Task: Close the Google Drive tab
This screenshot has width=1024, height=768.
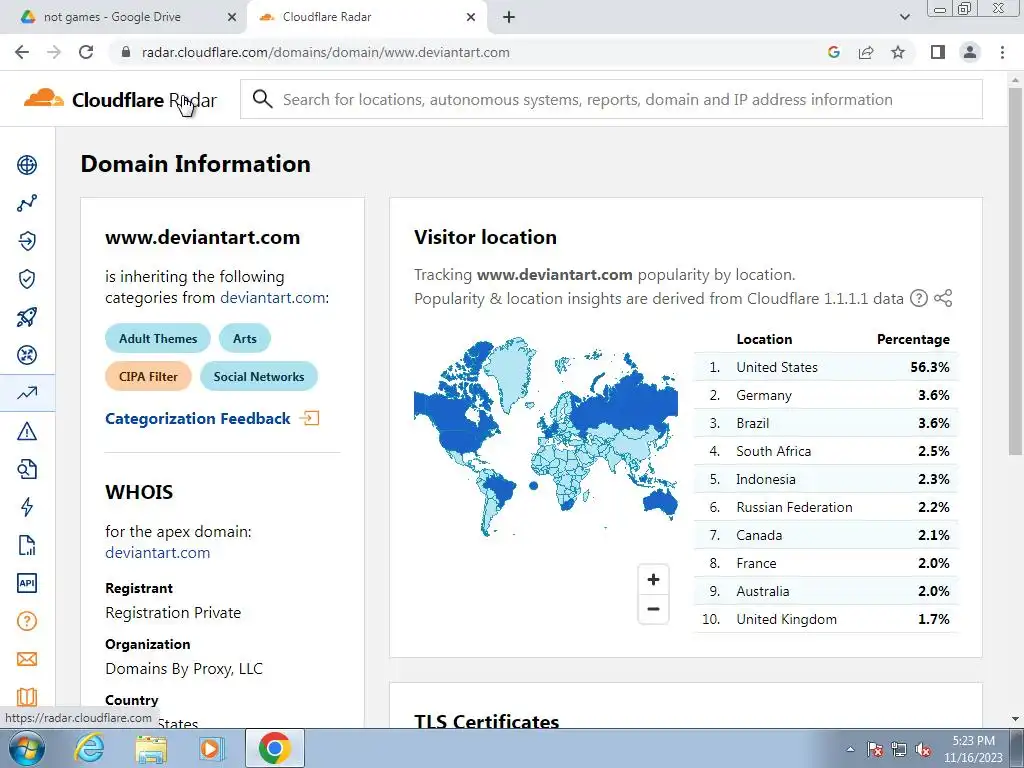Action: pos(232,17)
